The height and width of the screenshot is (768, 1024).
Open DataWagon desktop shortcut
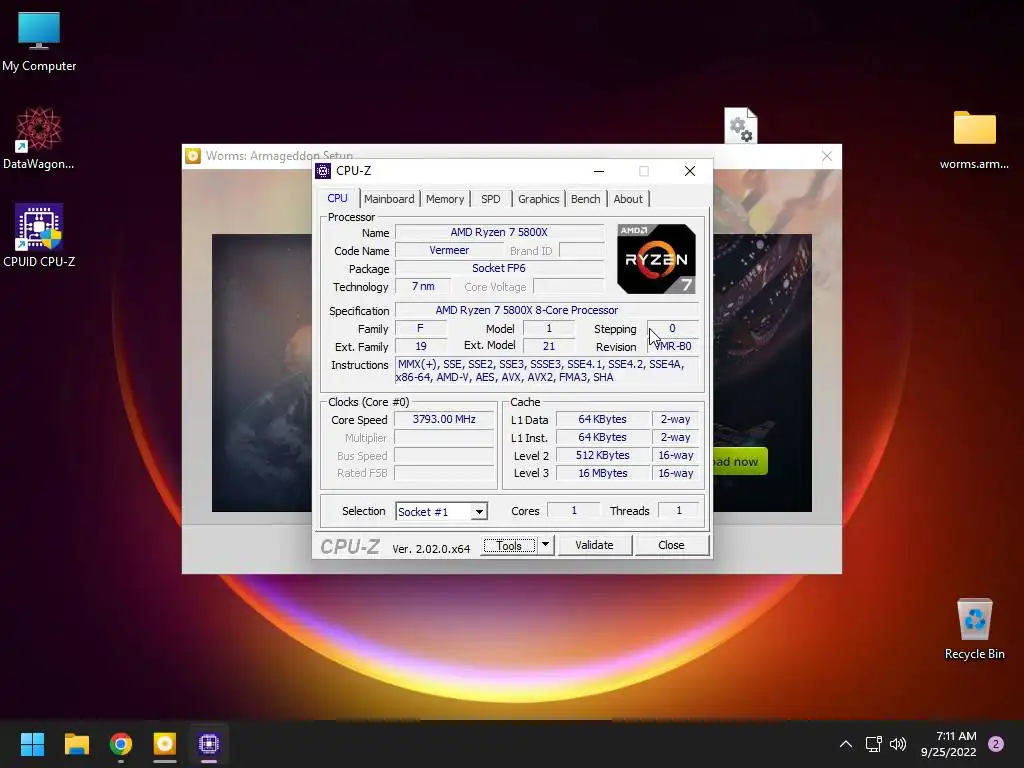pyautogui.click(x=39, y=138)
